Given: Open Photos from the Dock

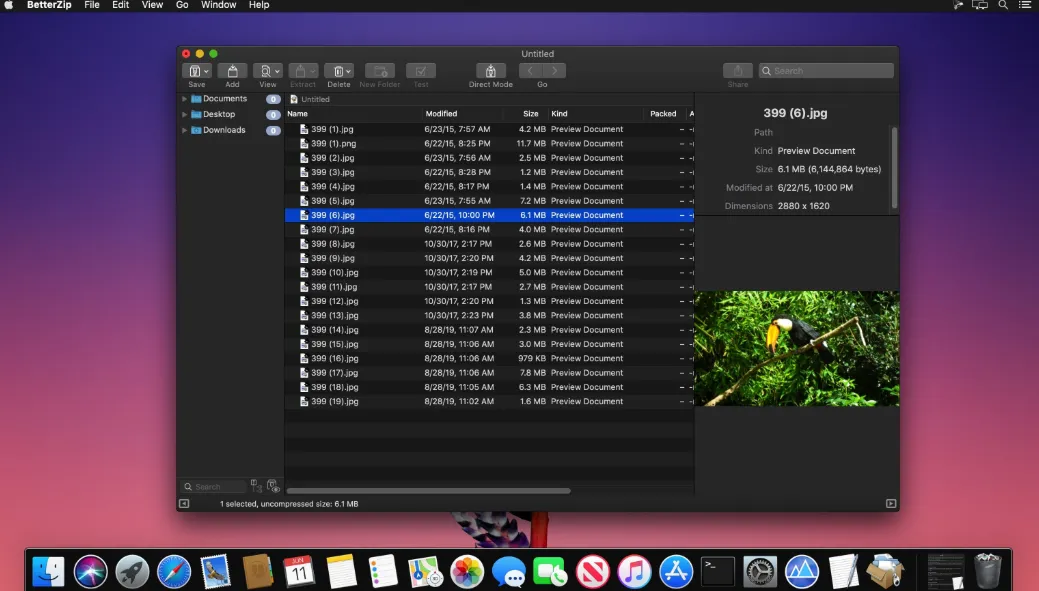Looking at the screenshot, I should click(x=466, y=571).
